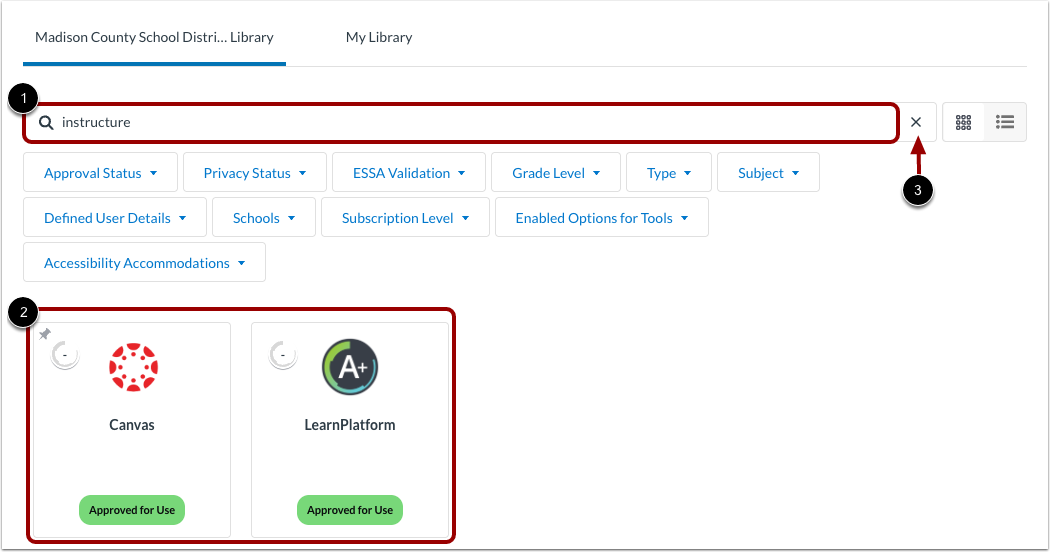
Task: Expand Accessibility Accommodations filter
Action: click(x=144, y=263)
